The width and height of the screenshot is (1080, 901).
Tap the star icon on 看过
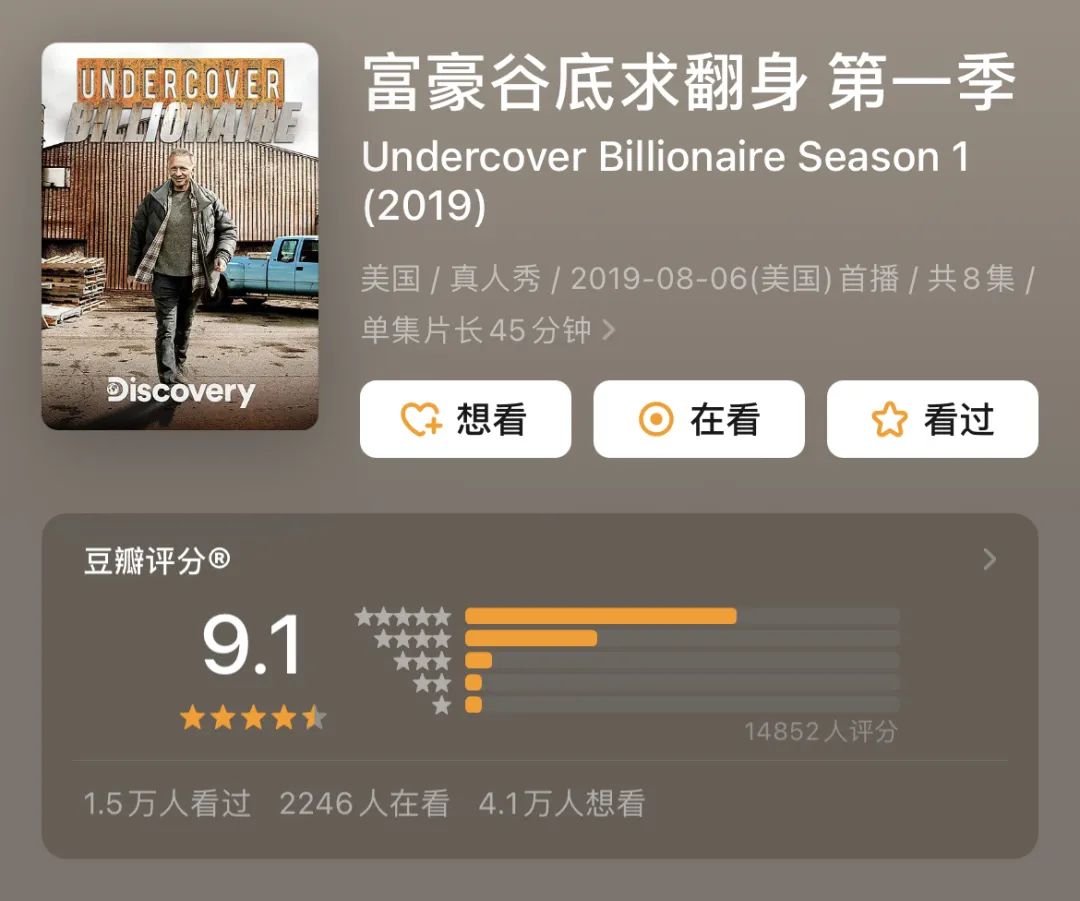tap(889, 419)
